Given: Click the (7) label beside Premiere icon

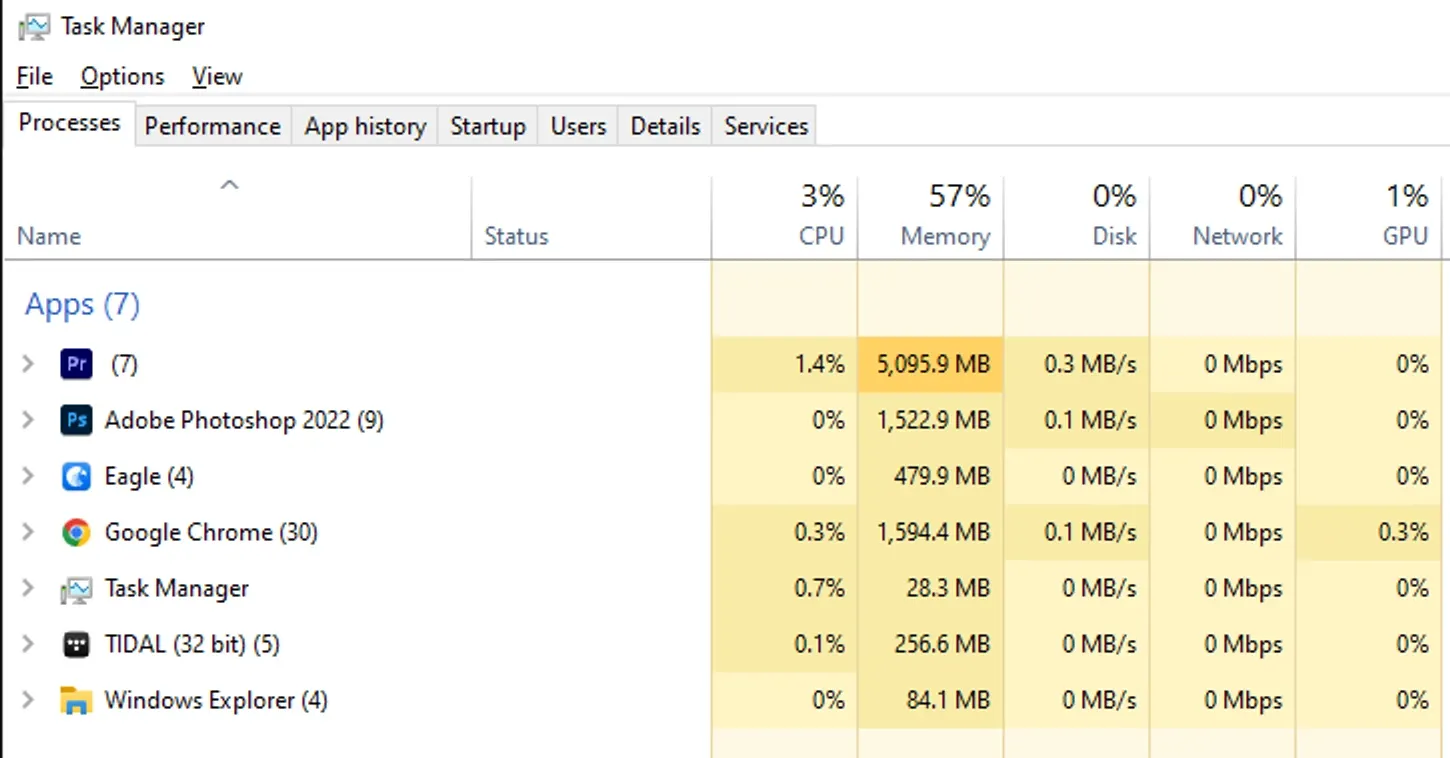Looking at the screenshot, I should click(124, 364).
